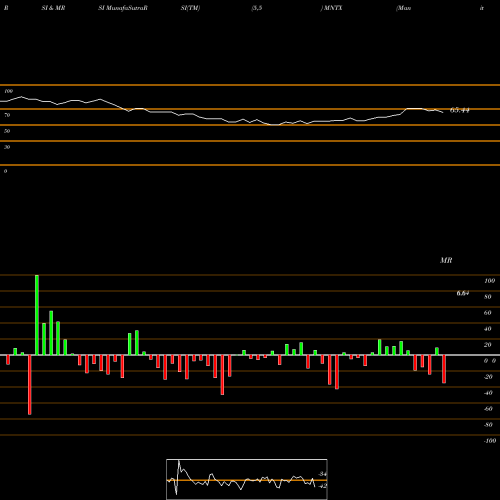This screenshot has width=500, height=500.
Task: Click the MR panel title label
Action: click(x=446, y=260)
